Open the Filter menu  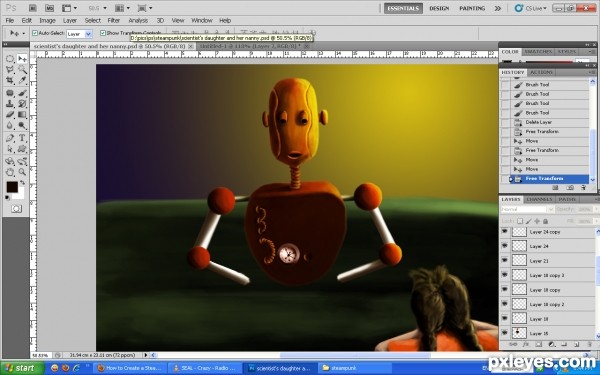pyautogui.click(x=114, y=20)
